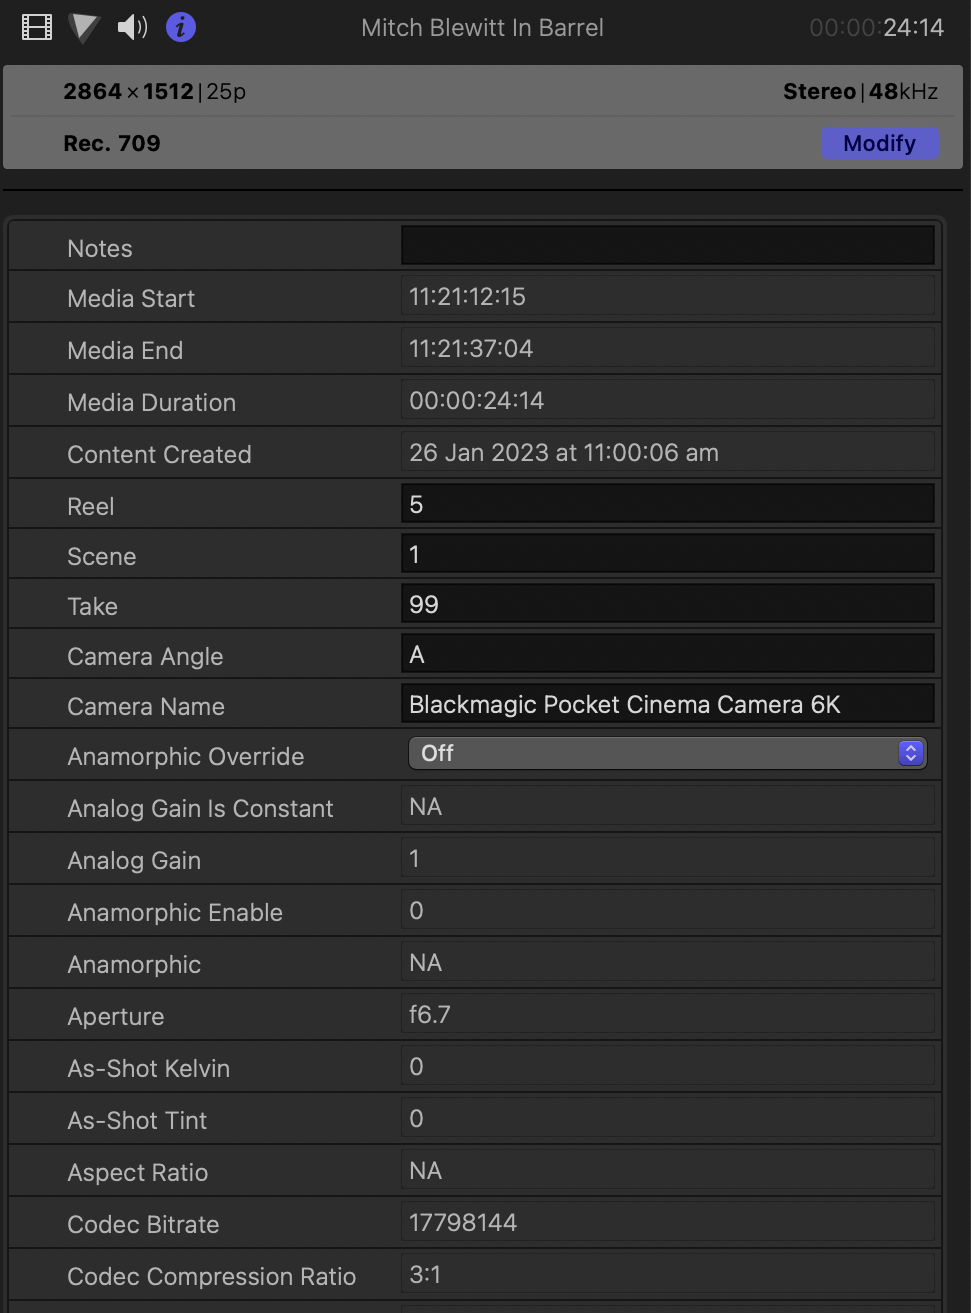Viewport: 971px width, 1313px height.
Task: Edit the Camera Angle field
Action: [667, 654]
